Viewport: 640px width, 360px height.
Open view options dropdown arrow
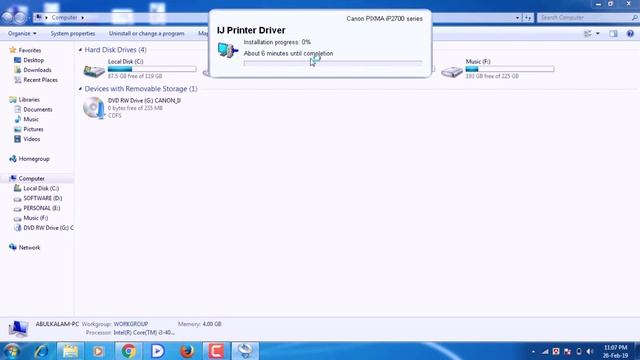pos(598,33)
